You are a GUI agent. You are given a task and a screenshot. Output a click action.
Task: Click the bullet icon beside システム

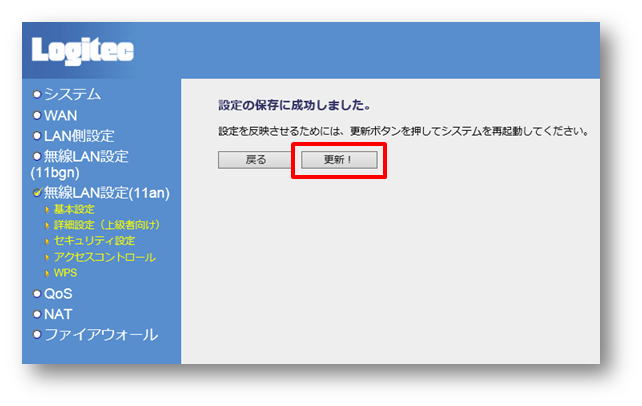37,95
